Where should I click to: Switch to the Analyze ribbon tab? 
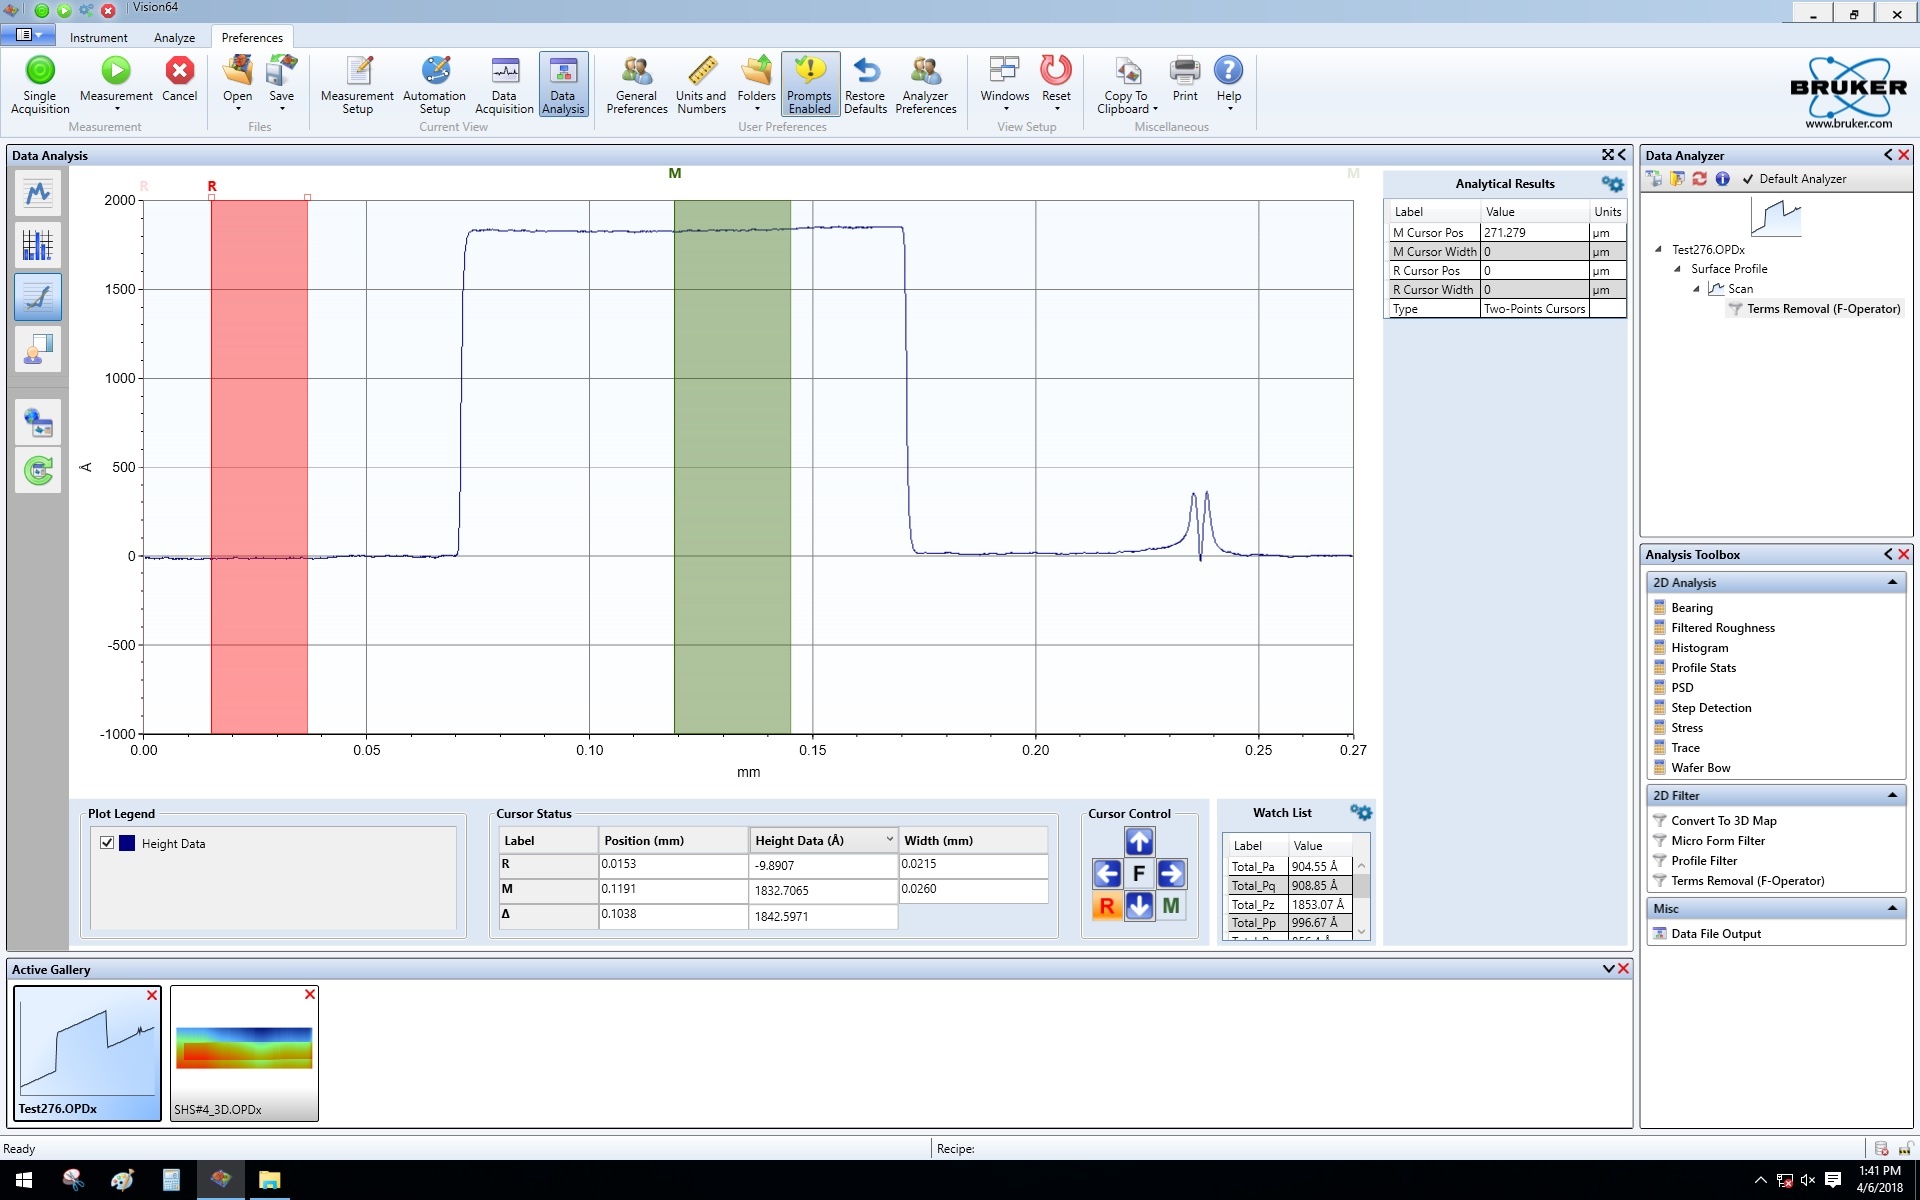174,37
